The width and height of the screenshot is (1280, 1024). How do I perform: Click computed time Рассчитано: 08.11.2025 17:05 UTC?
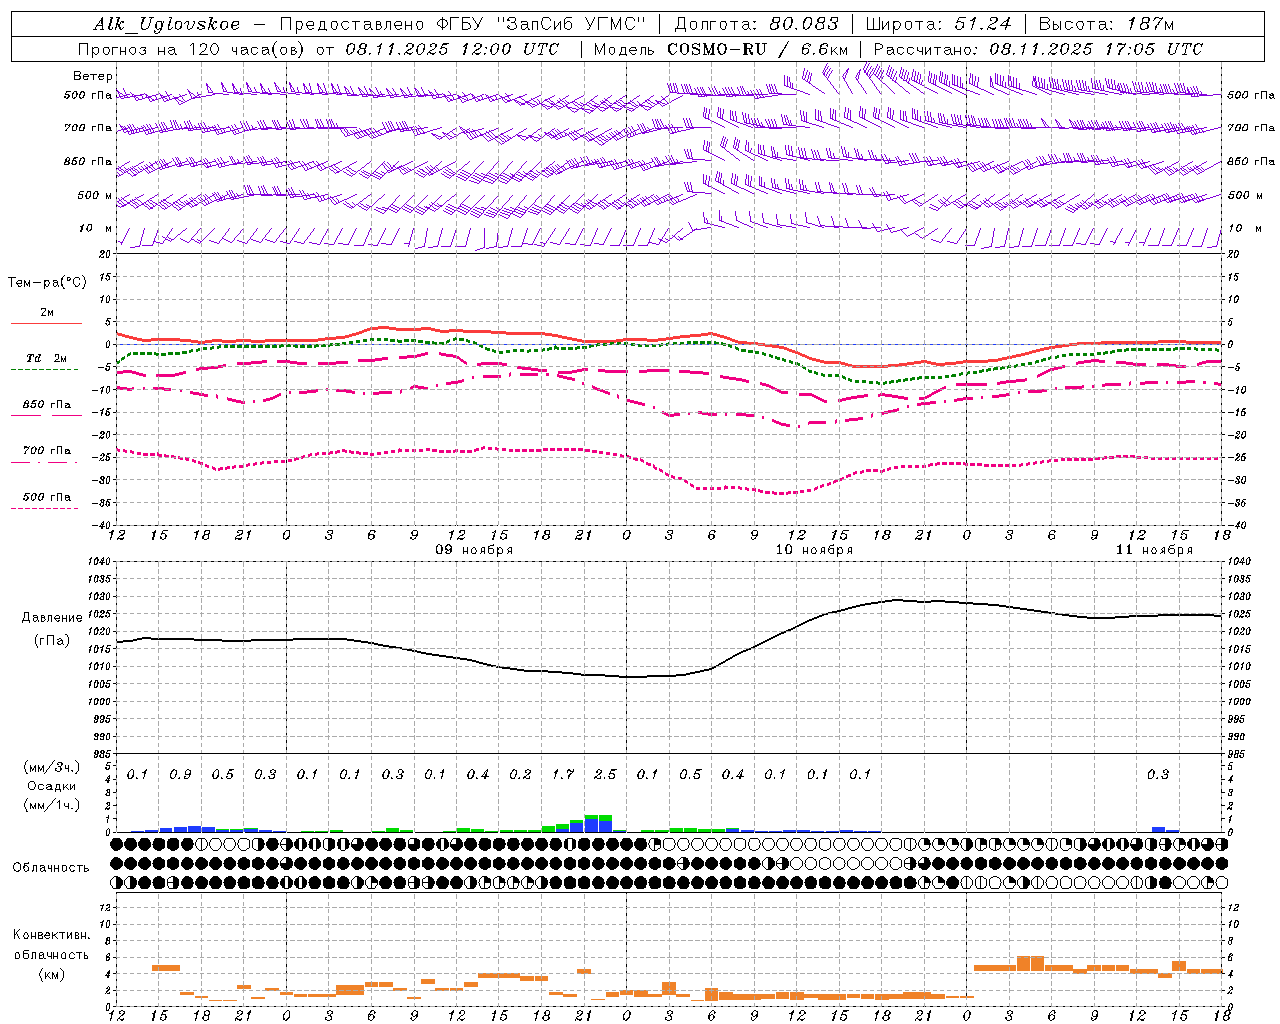(x=1038, y=49)
